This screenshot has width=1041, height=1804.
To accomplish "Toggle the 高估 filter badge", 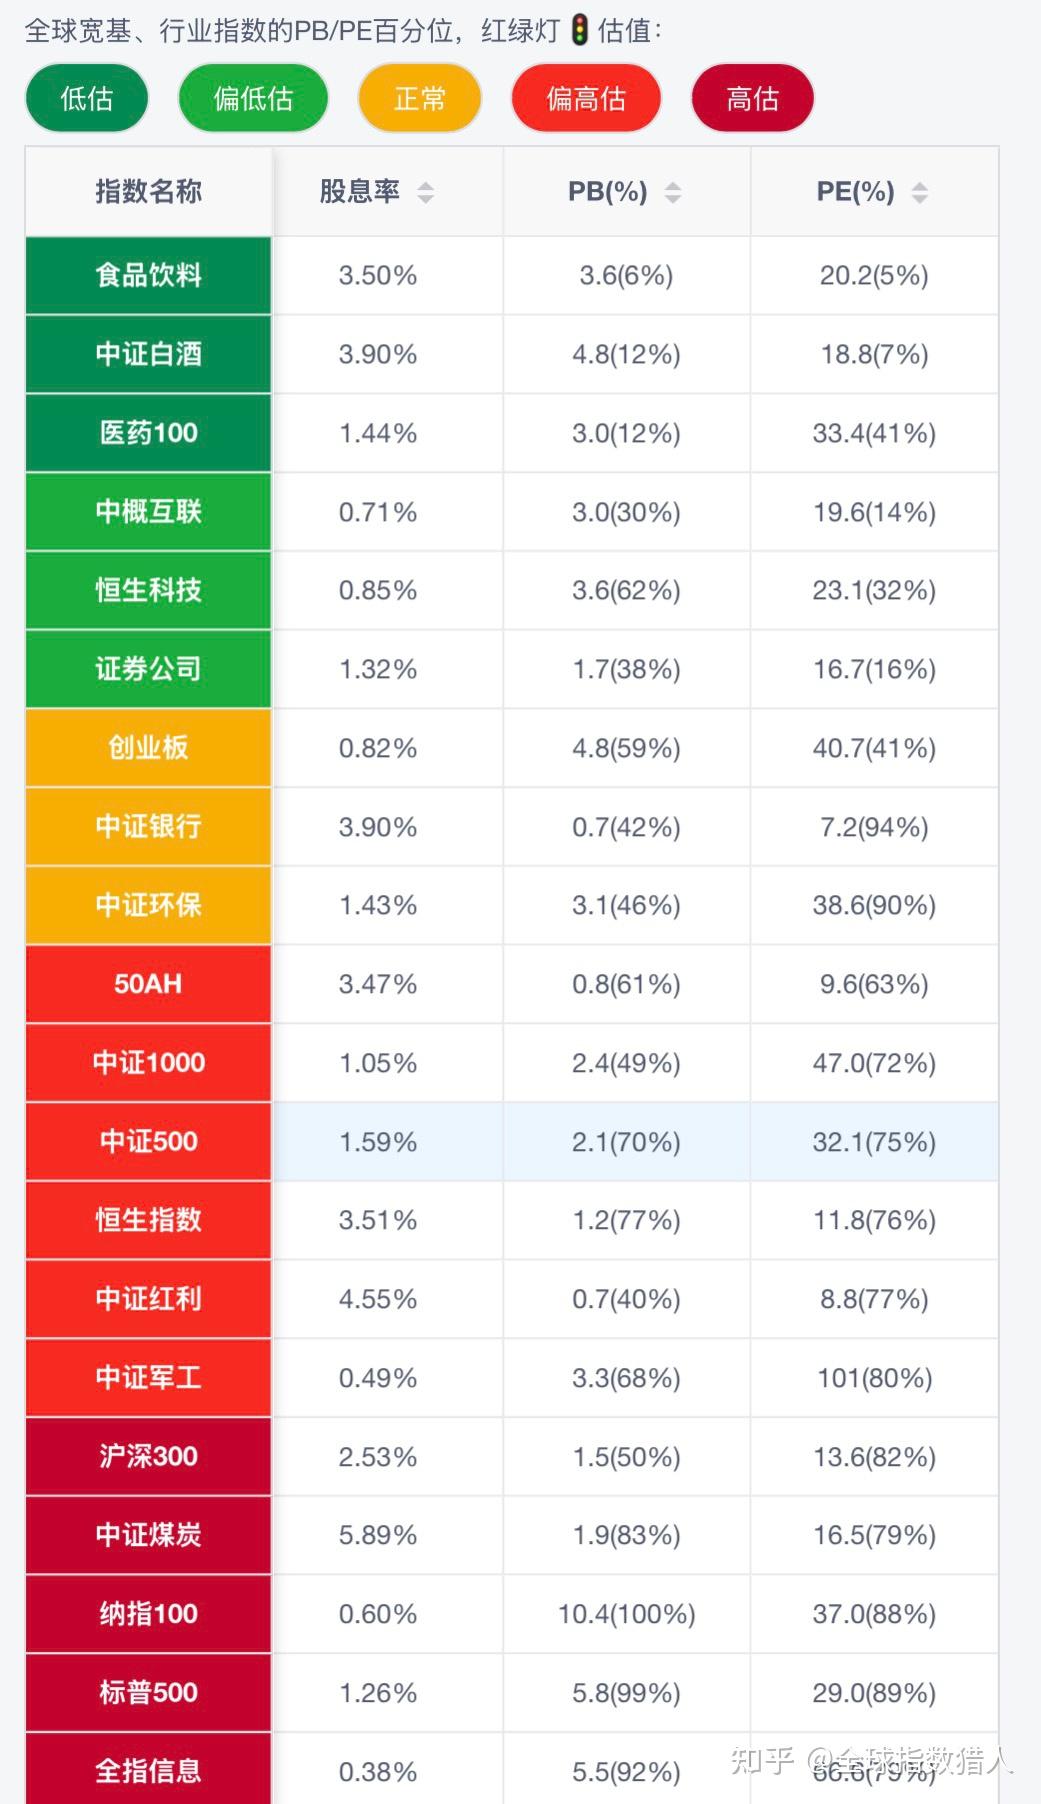I will 751,97.
